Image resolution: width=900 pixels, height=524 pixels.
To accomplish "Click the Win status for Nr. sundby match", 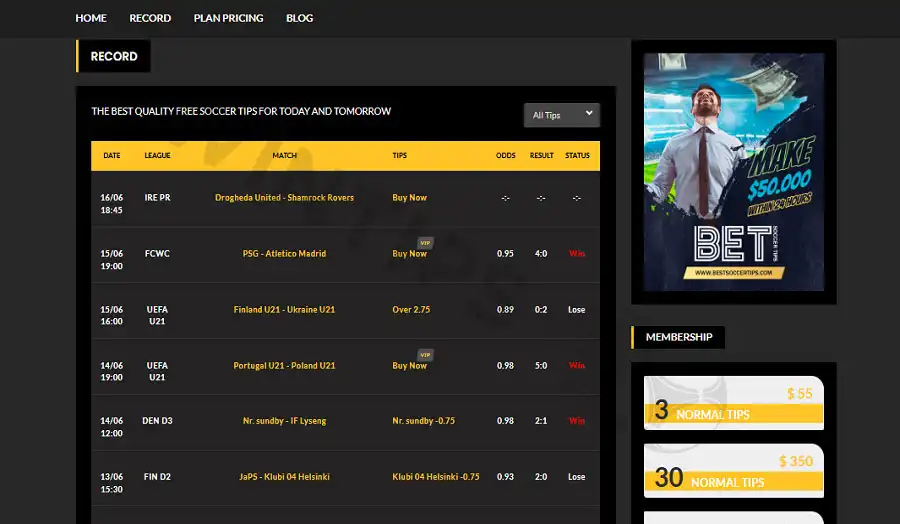I will click(x=577, y=421).
